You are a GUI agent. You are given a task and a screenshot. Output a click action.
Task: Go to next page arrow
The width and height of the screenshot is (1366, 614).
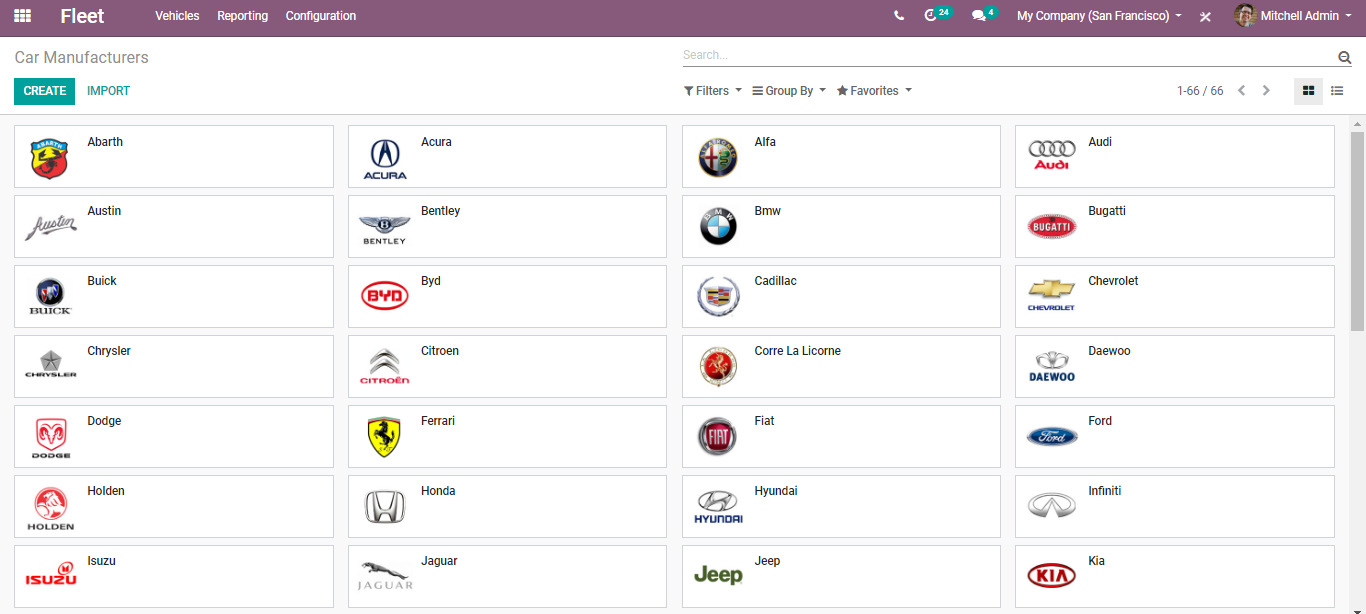pos(1266,91)
